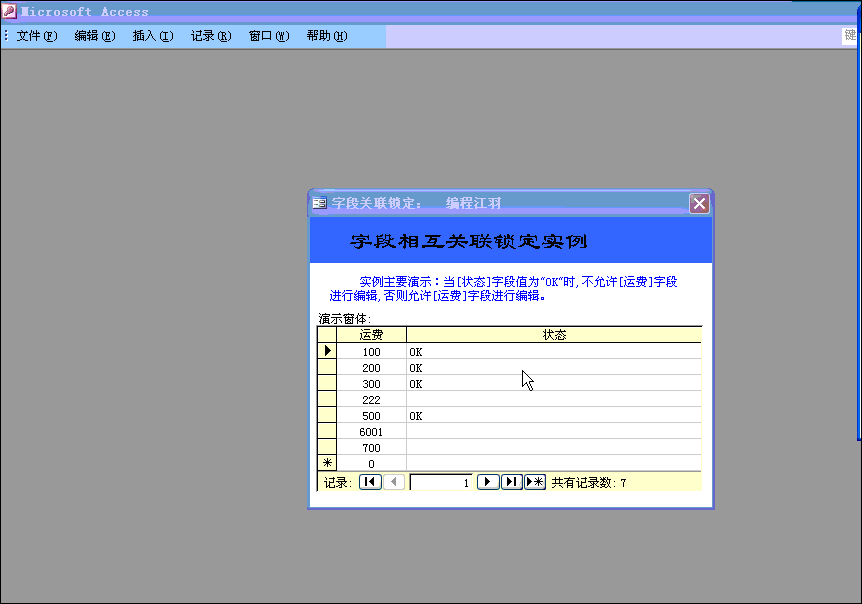Open the 帮助 menu
862x604 pixels.
tap(326, 36)
